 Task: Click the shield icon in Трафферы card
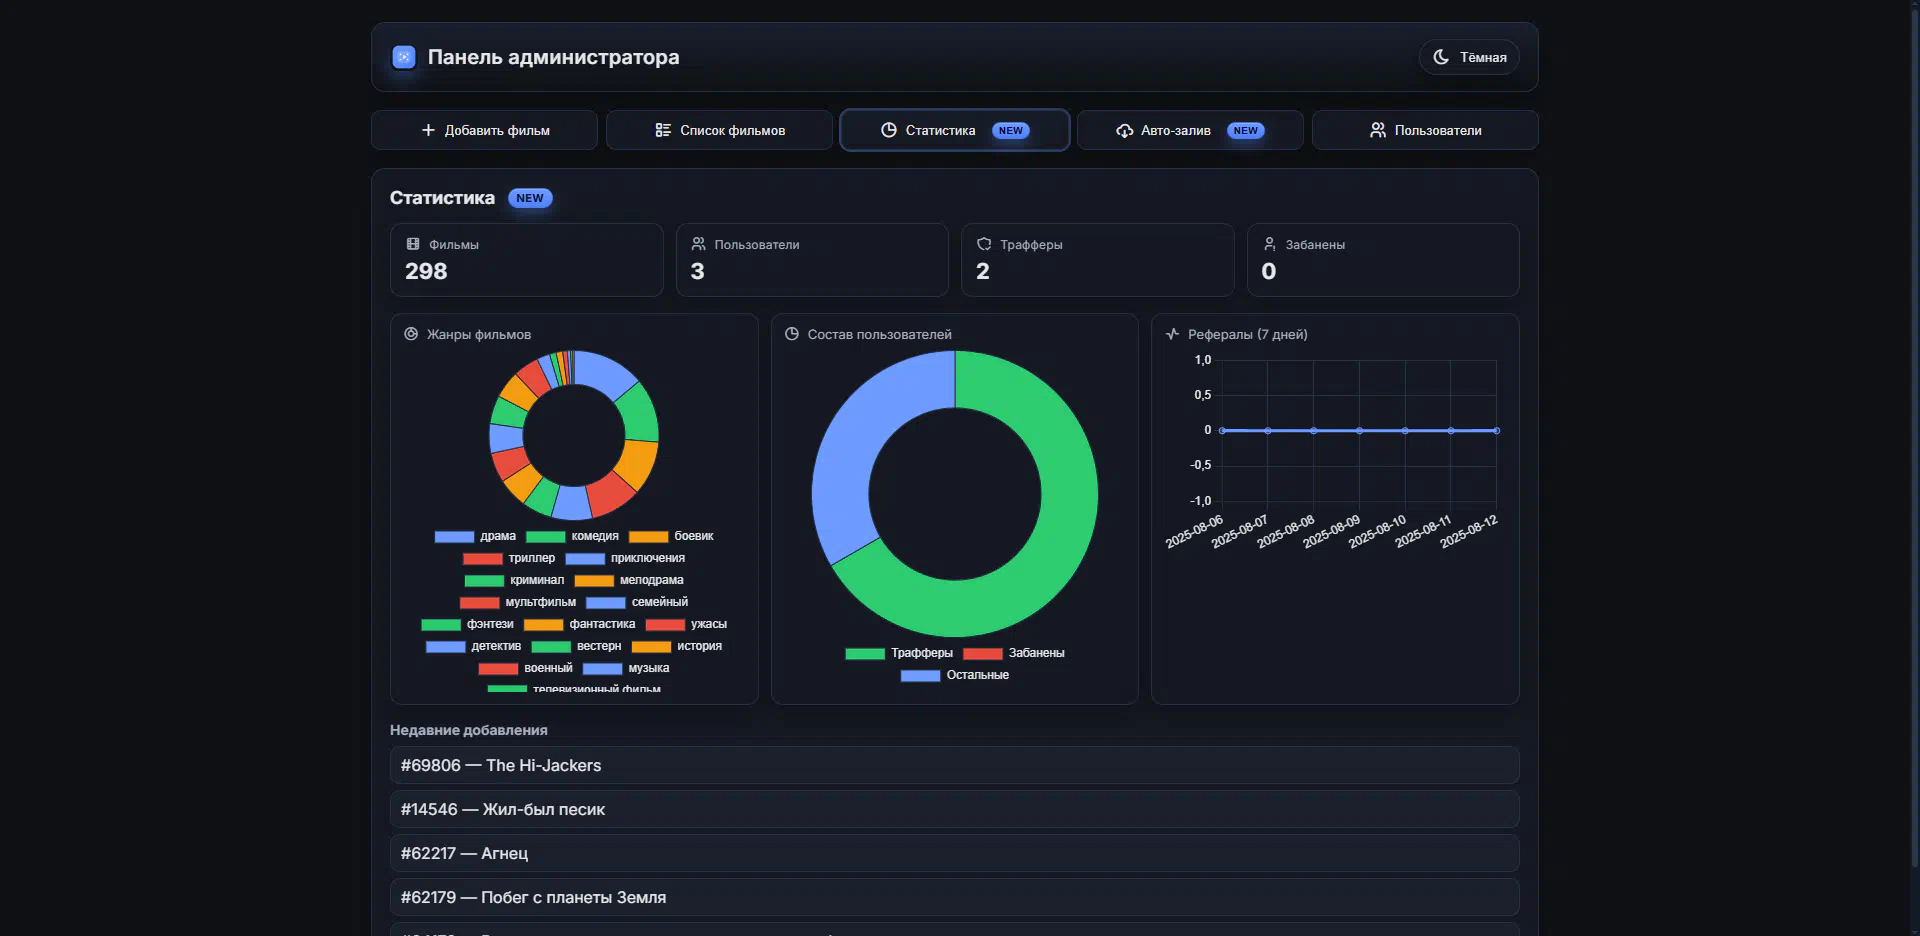pyautogui.click(x=984, y=244)
